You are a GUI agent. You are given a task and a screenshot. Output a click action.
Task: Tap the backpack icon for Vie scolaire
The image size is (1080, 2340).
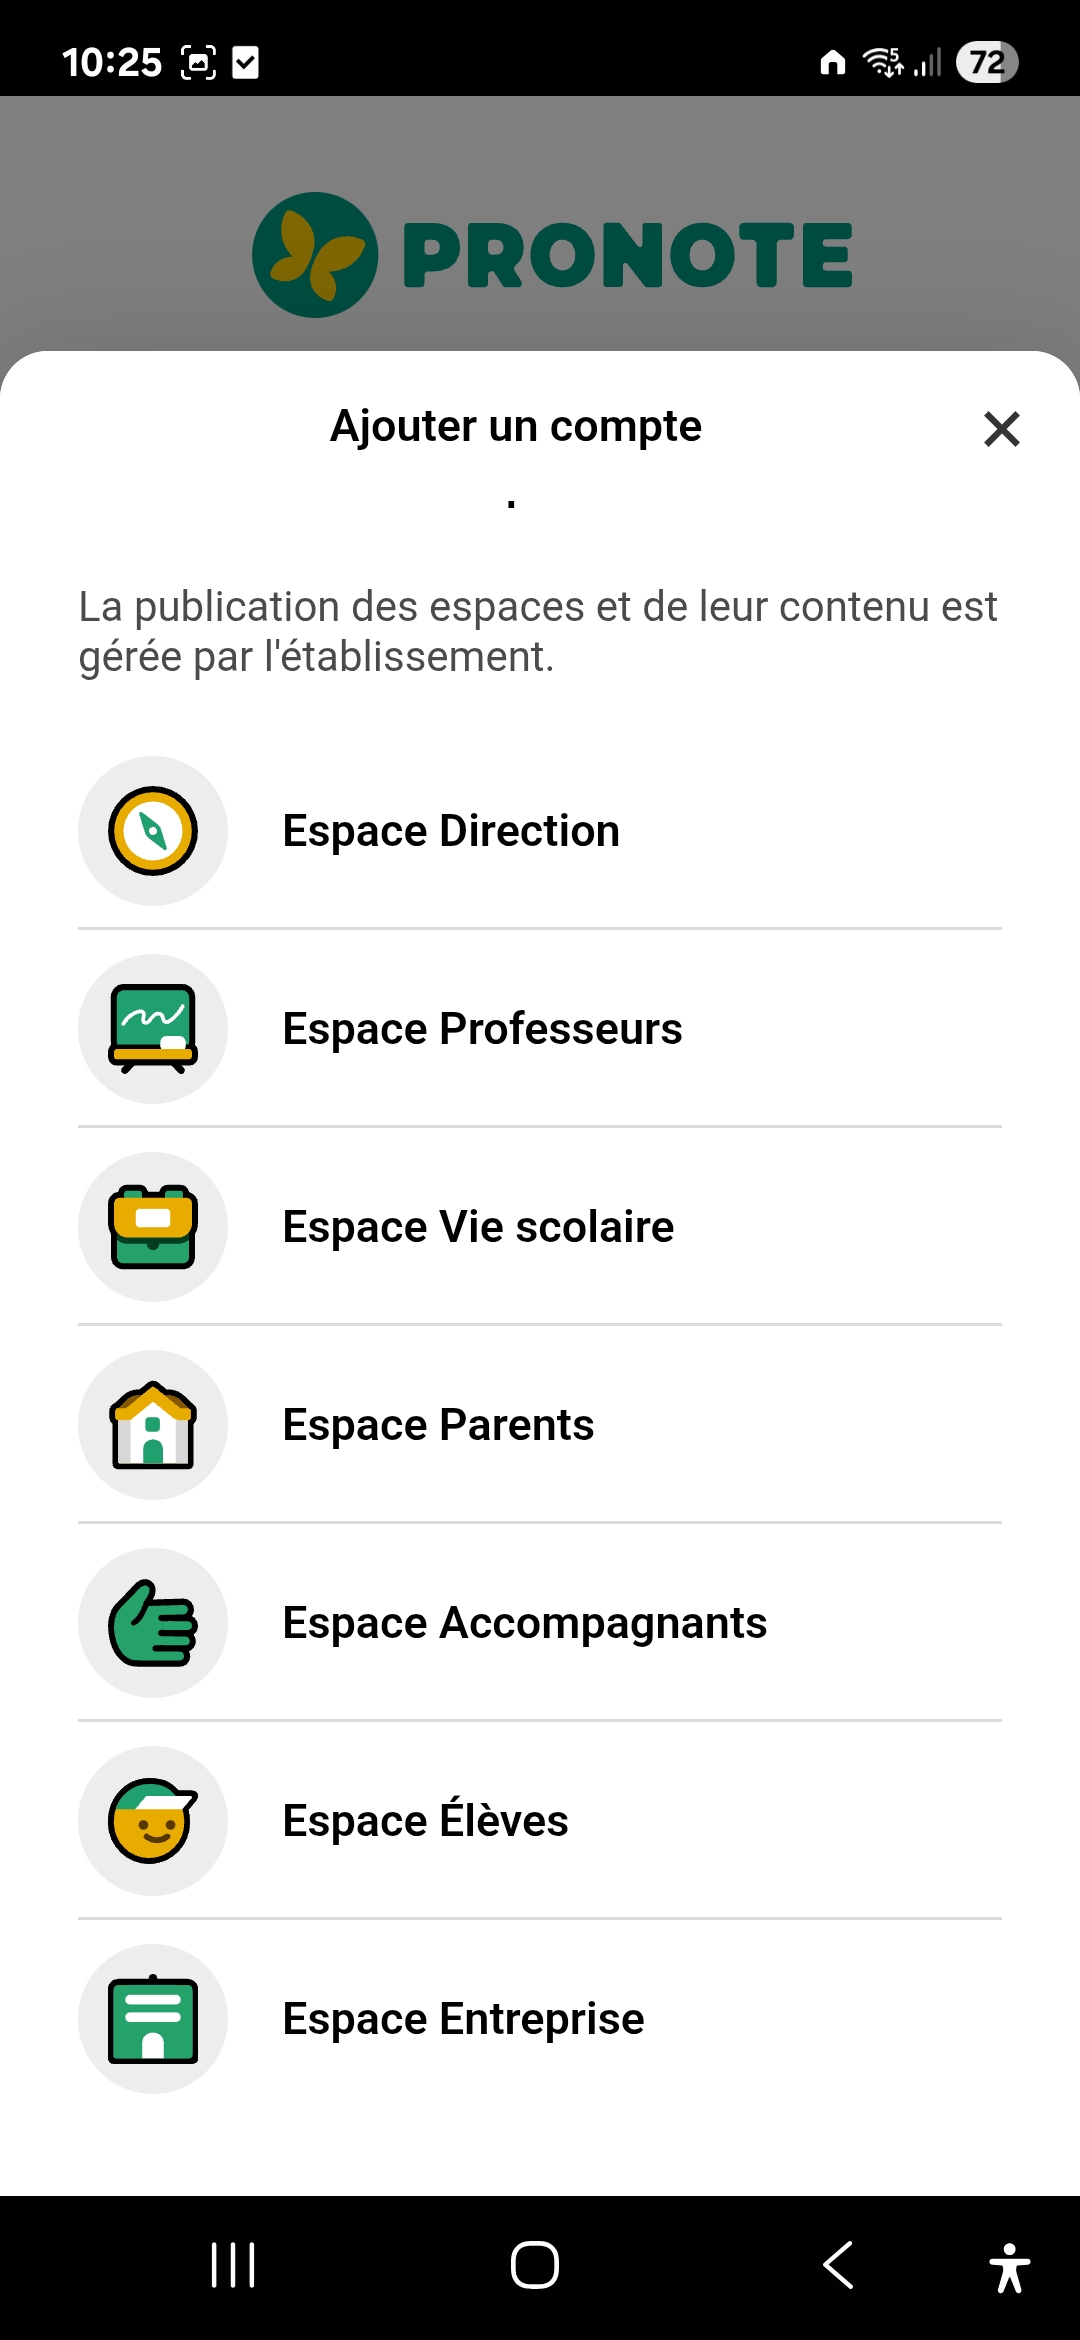click(x=153, y=1227)
